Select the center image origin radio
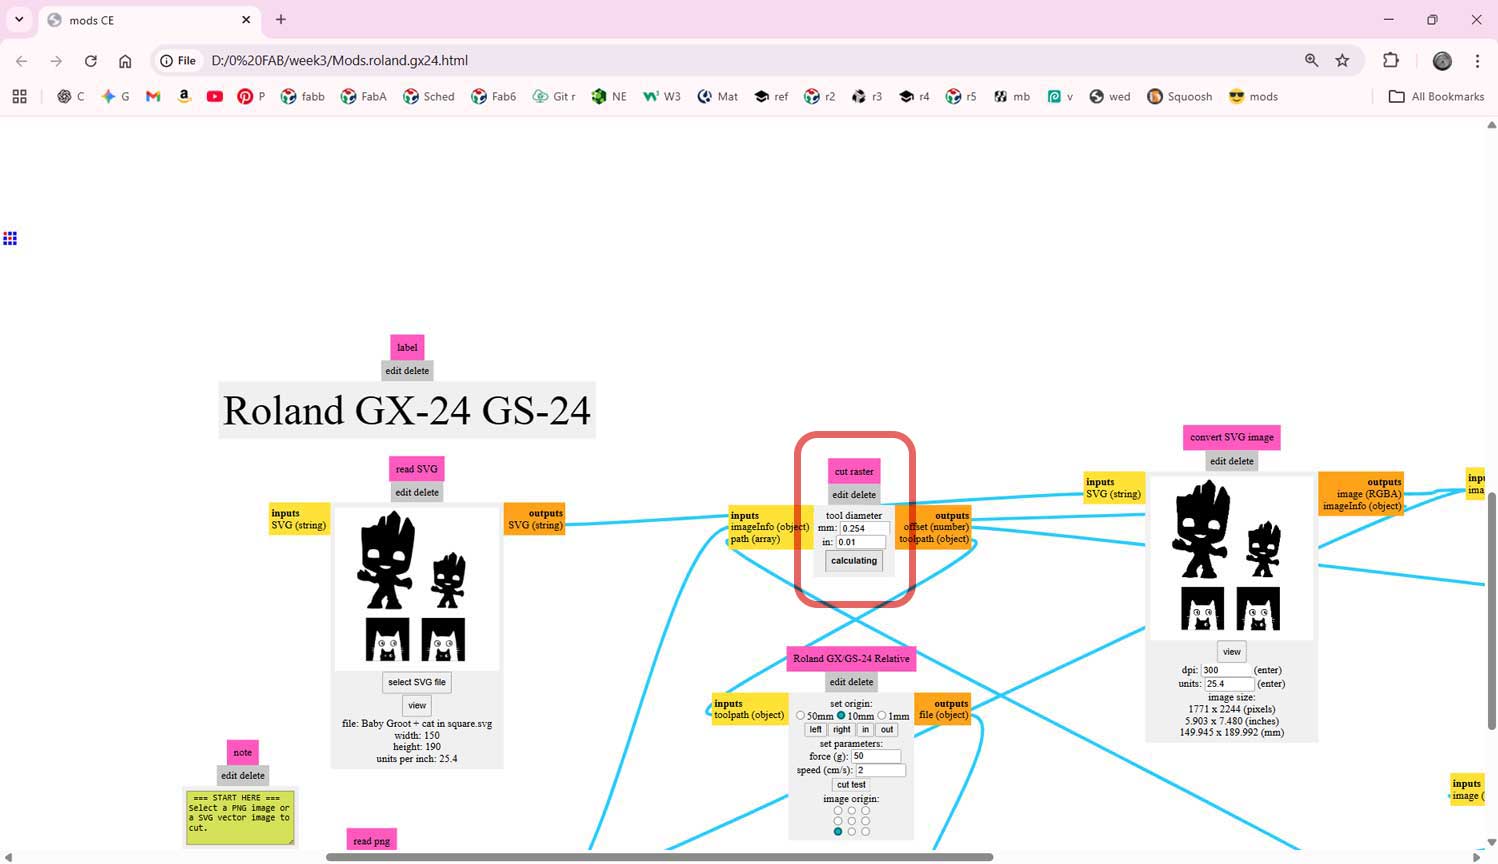1498x864 pixels. click(x=852, y=821)
